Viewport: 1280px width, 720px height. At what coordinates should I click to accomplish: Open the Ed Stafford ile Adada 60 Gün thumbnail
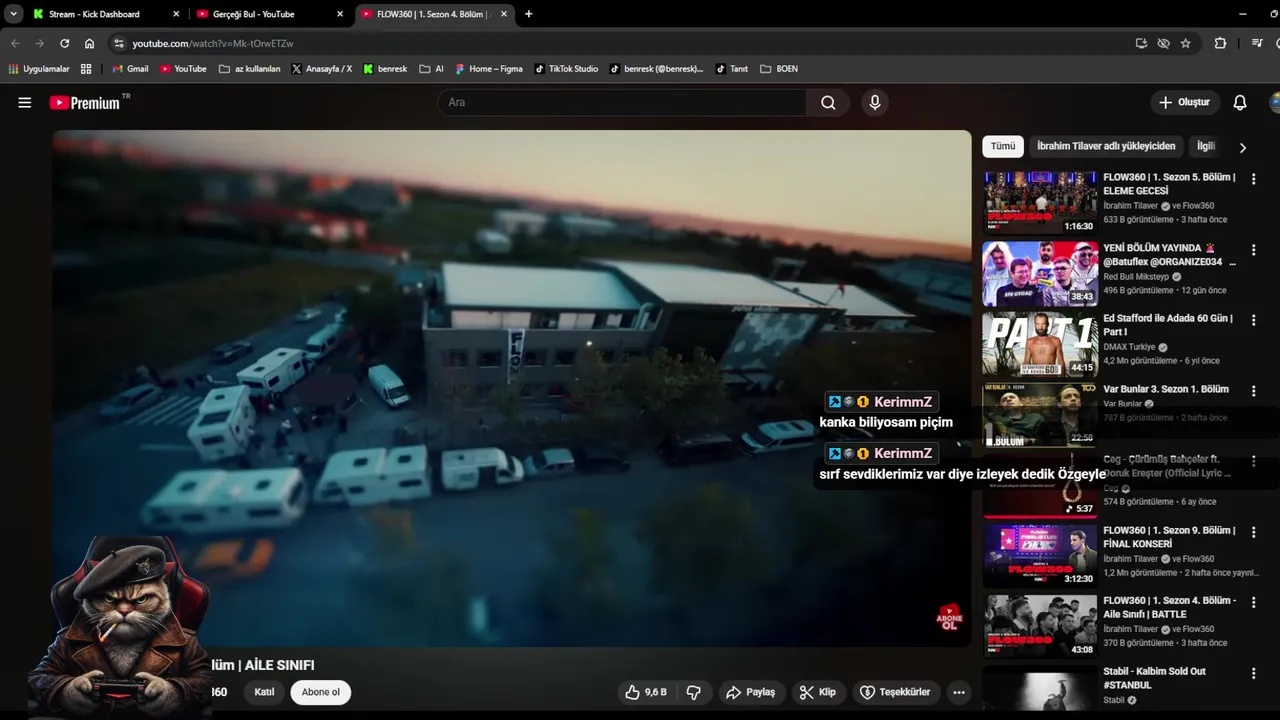click(1040, 344)
